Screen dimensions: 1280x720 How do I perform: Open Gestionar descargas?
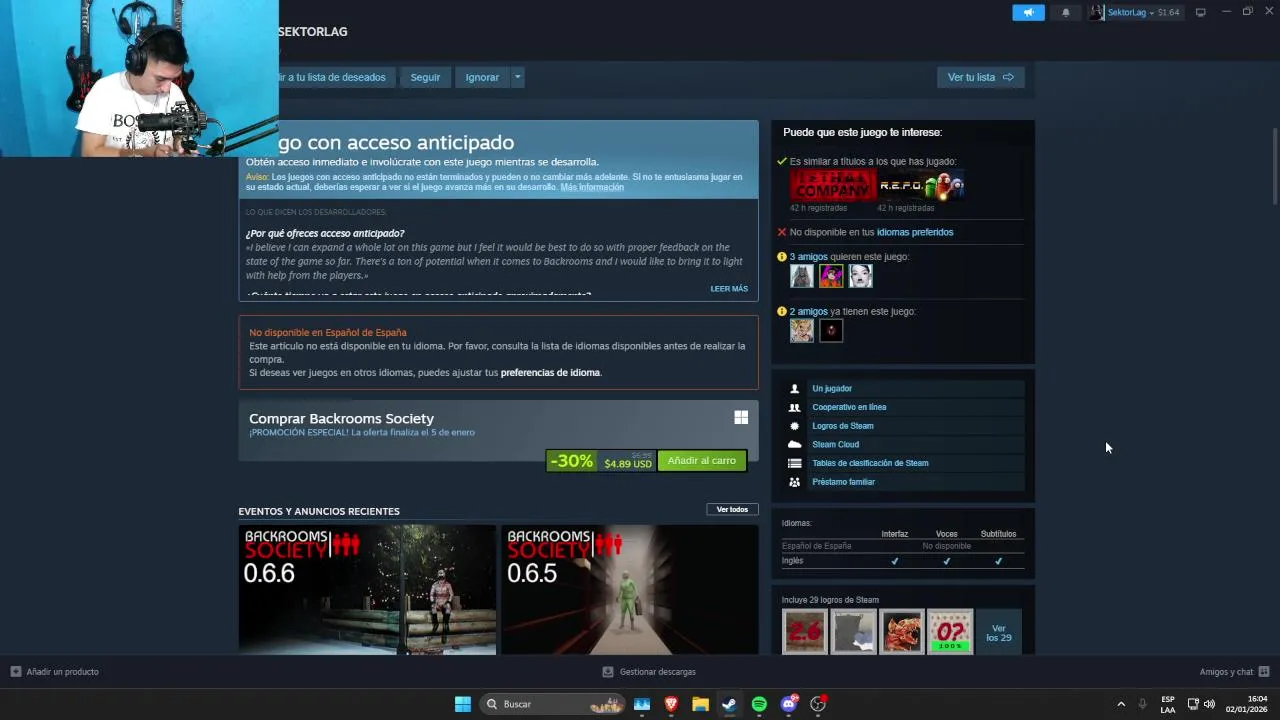coord(649,672)
